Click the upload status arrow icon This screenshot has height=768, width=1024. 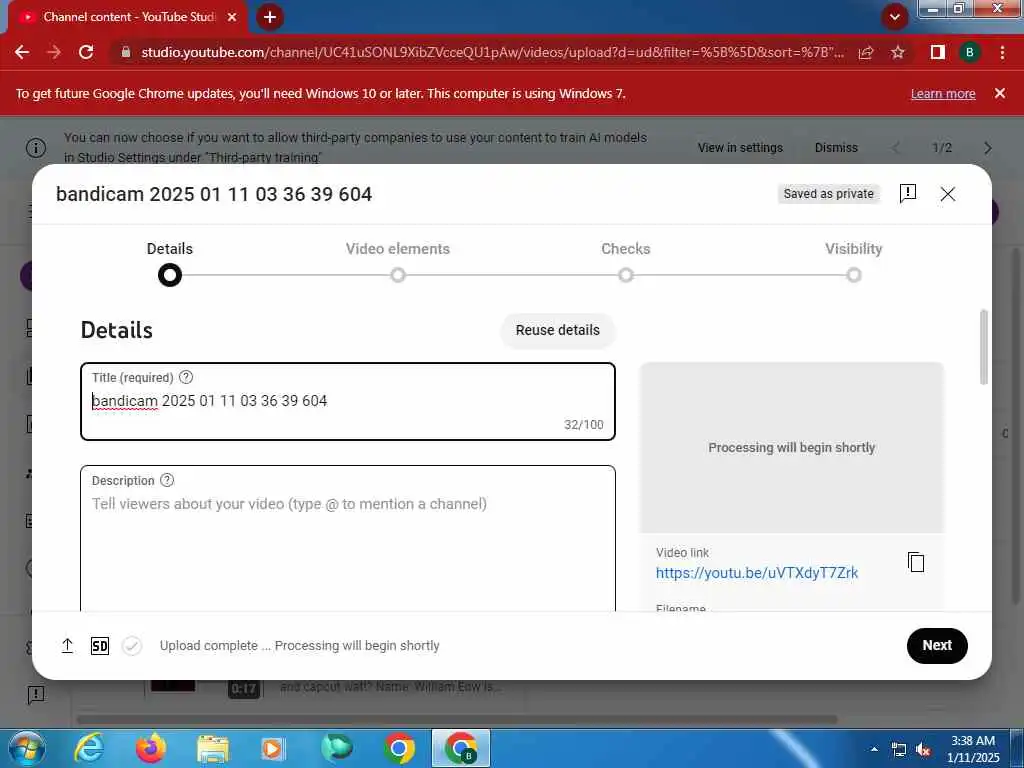[67, 646]
